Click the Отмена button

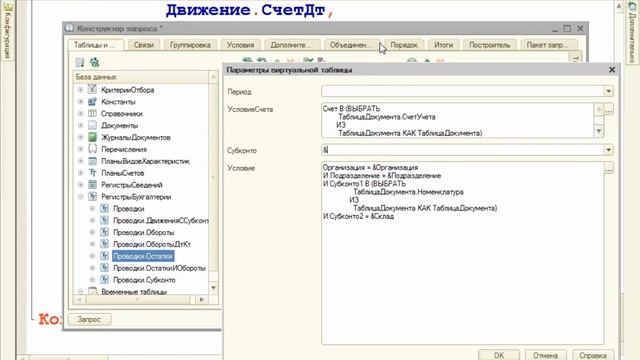coord(545,355)
